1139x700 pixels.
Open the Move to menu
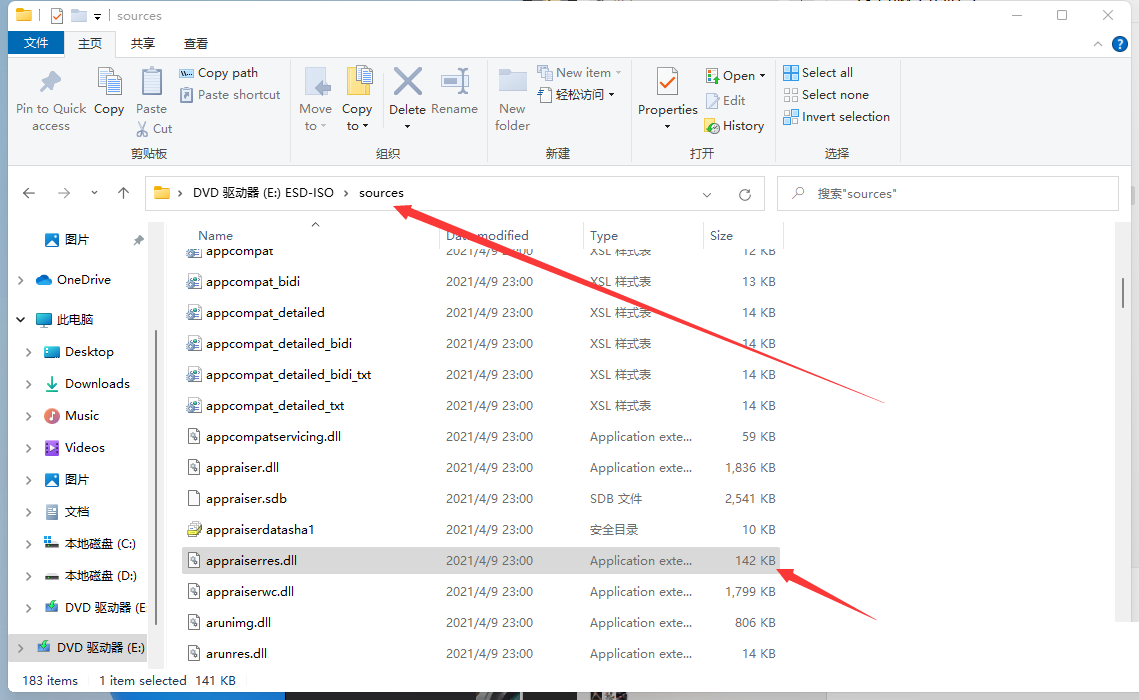click(x=315, y=100)
